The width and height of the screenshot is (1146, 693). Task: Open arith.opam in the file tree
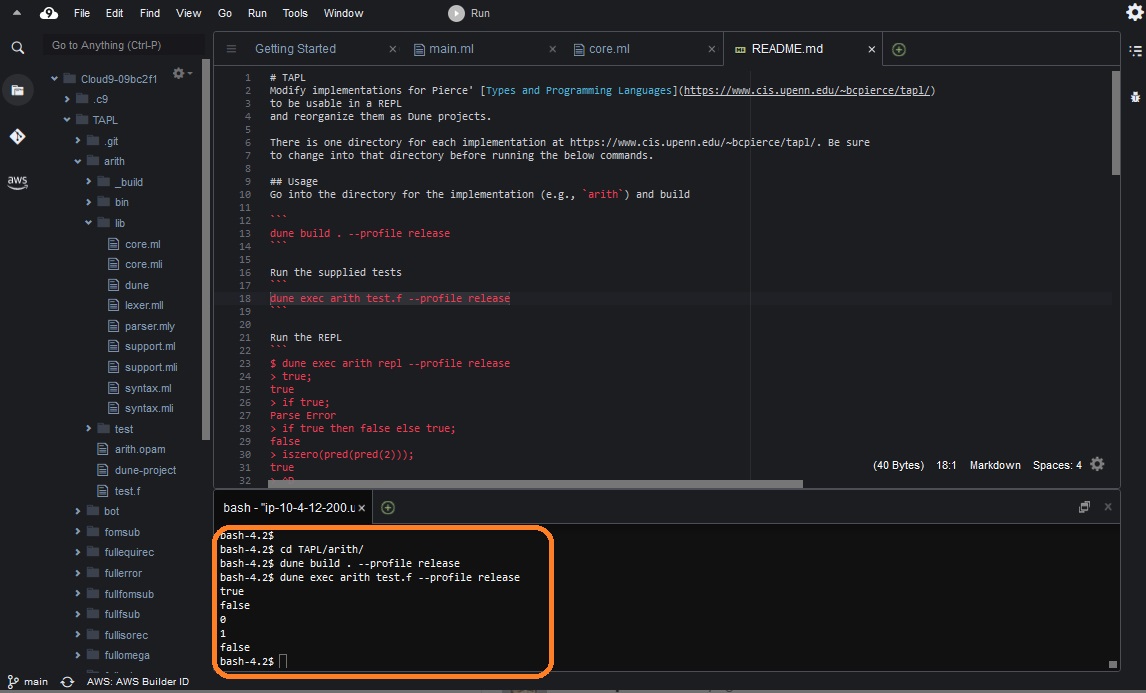[x=140, y=450]
